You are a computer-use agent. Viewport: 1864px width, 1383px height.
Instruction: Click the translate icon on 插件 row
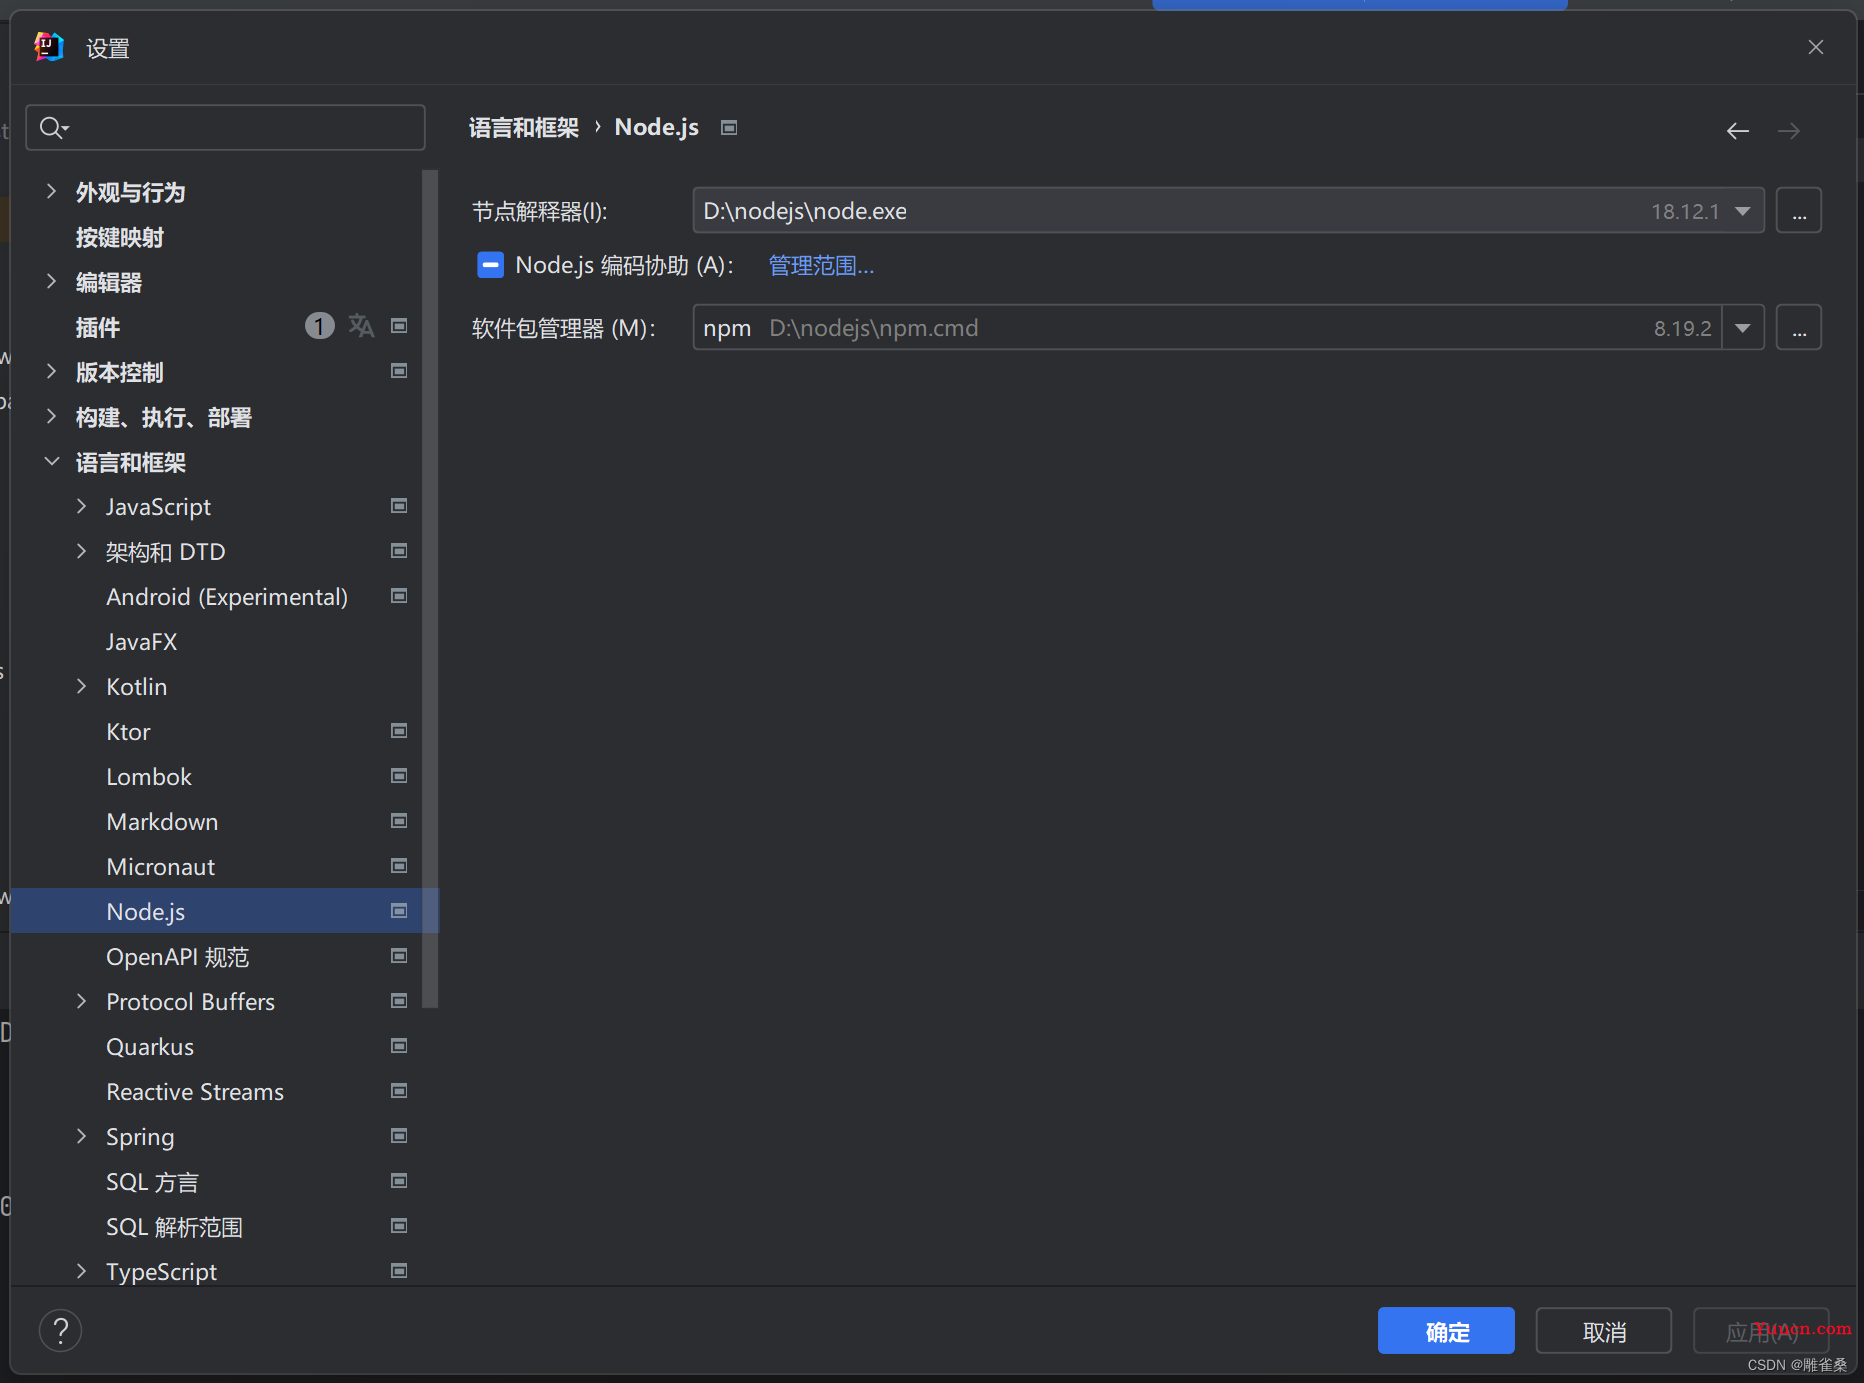coord(361,326)
